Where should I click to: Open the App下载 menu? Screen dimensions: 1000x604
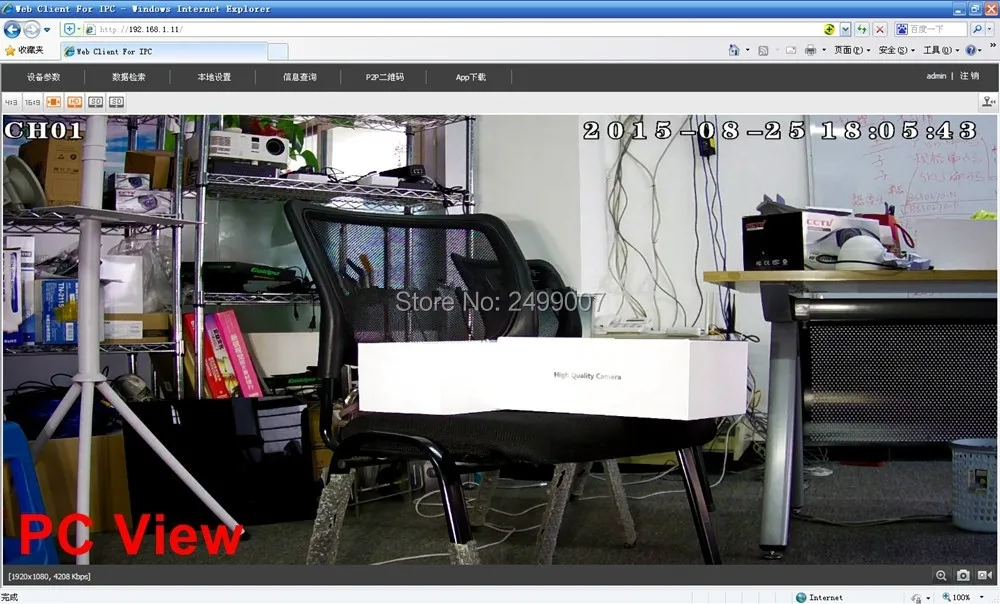(471, 77)
